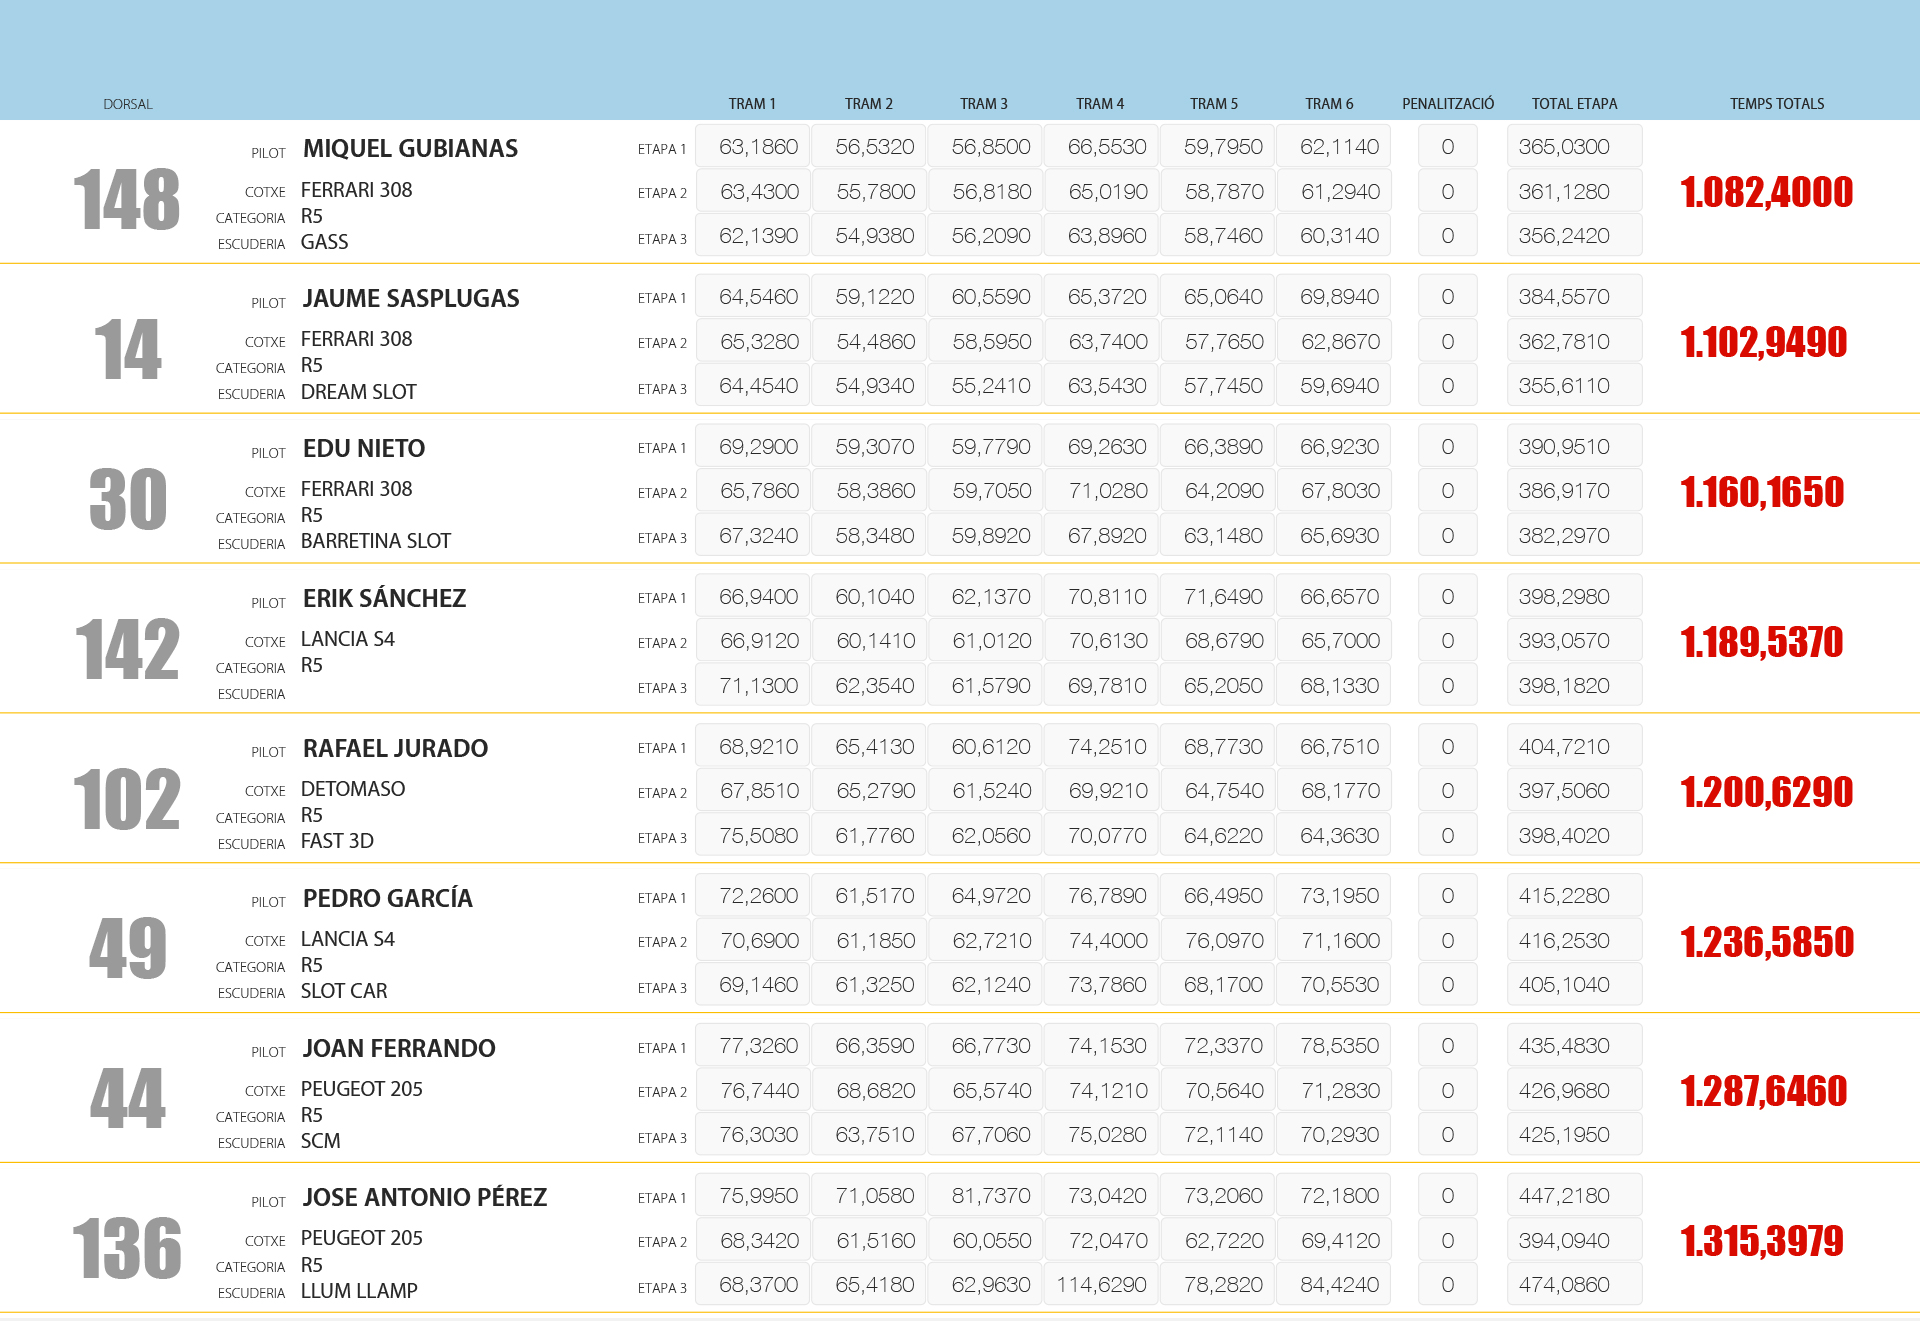Screen dimensions: 1920x1321
Task: Click Edu Nieto Etapa 1 penalty field
Action: coord(1447,447)
